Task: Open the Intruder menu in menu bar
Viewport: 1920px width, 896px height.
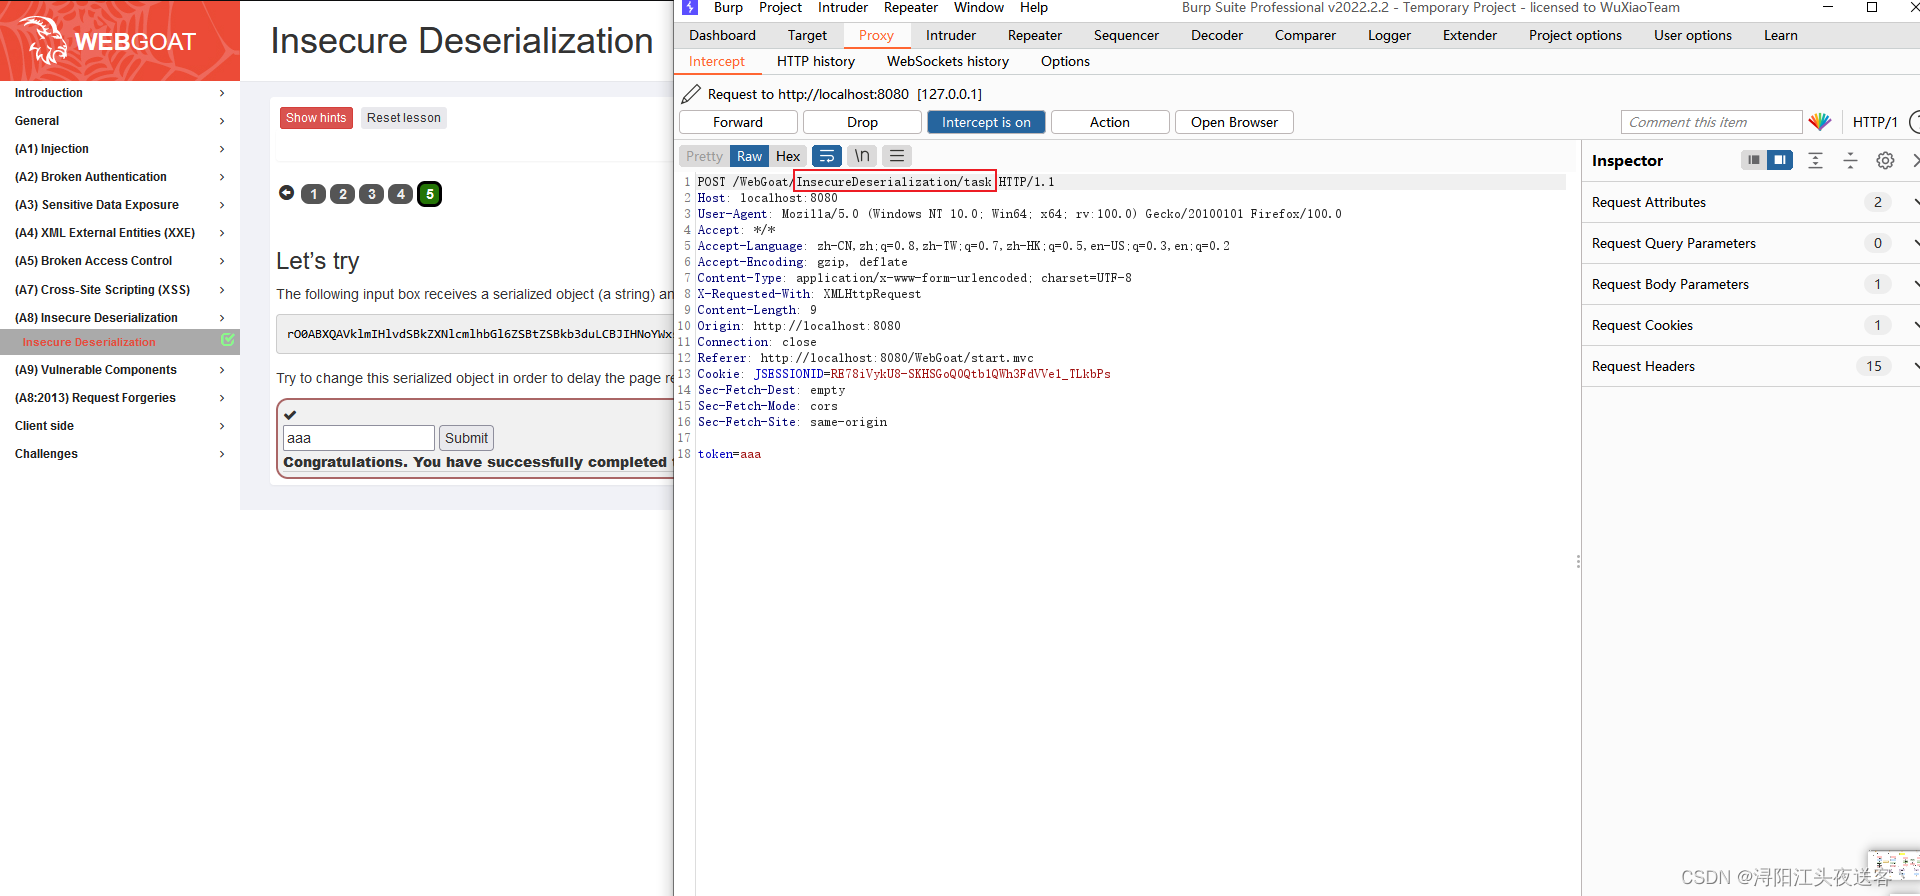Action: pos(843,8)
